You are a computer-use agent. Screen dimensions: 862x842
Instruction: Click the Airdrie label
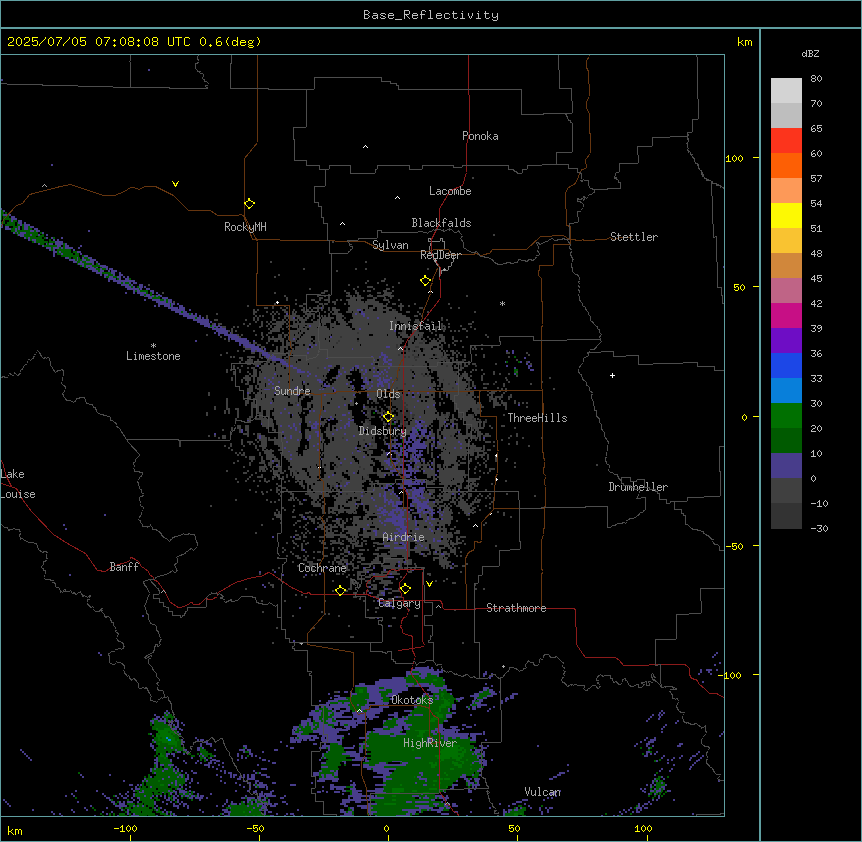[404, 537]
